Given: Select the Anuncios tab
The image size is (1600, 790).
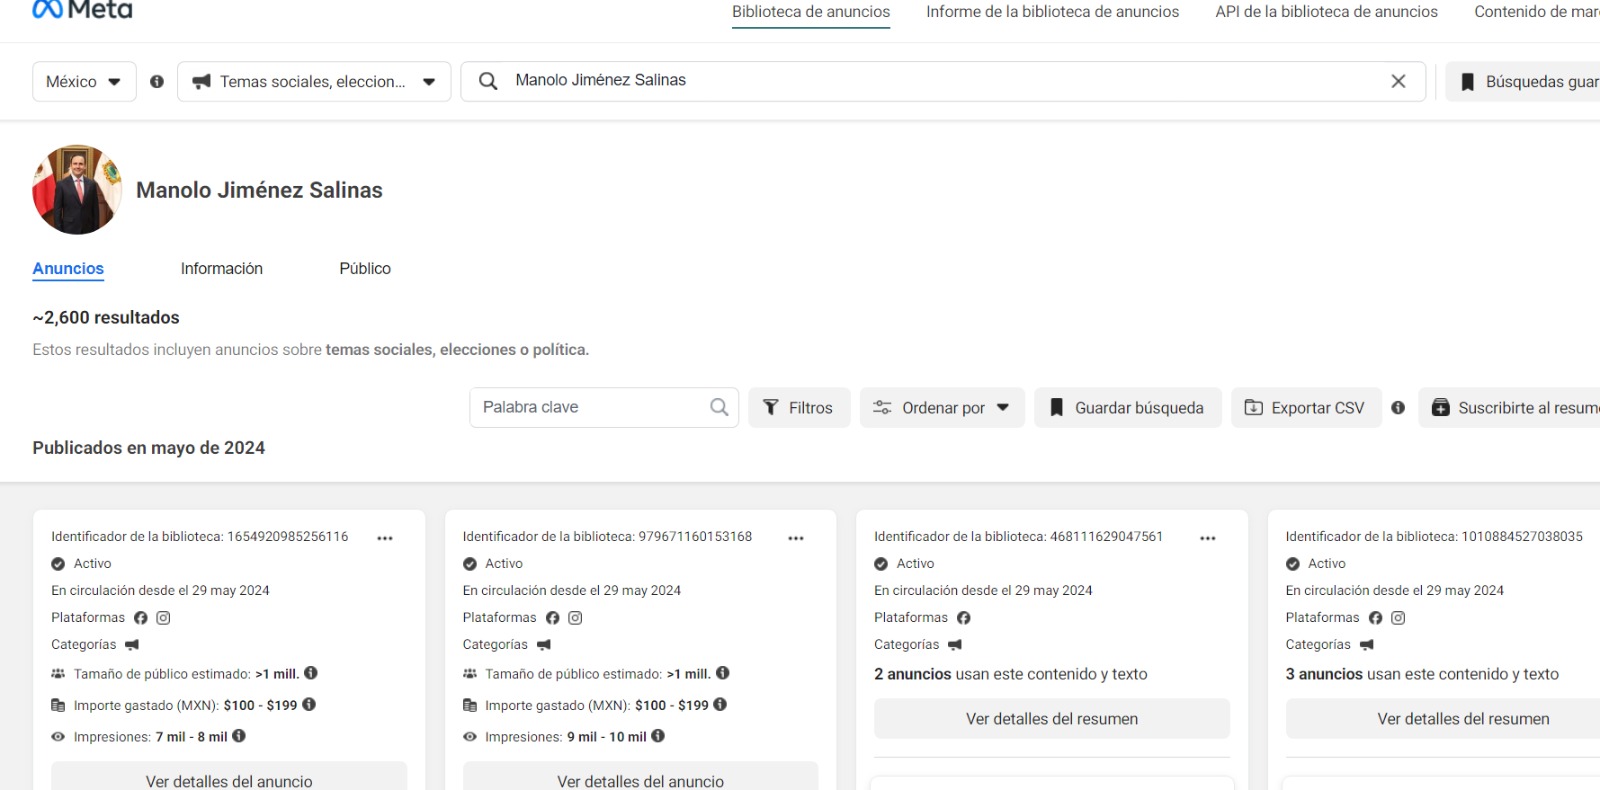Looking at the screenshot, I should [68, 268].
